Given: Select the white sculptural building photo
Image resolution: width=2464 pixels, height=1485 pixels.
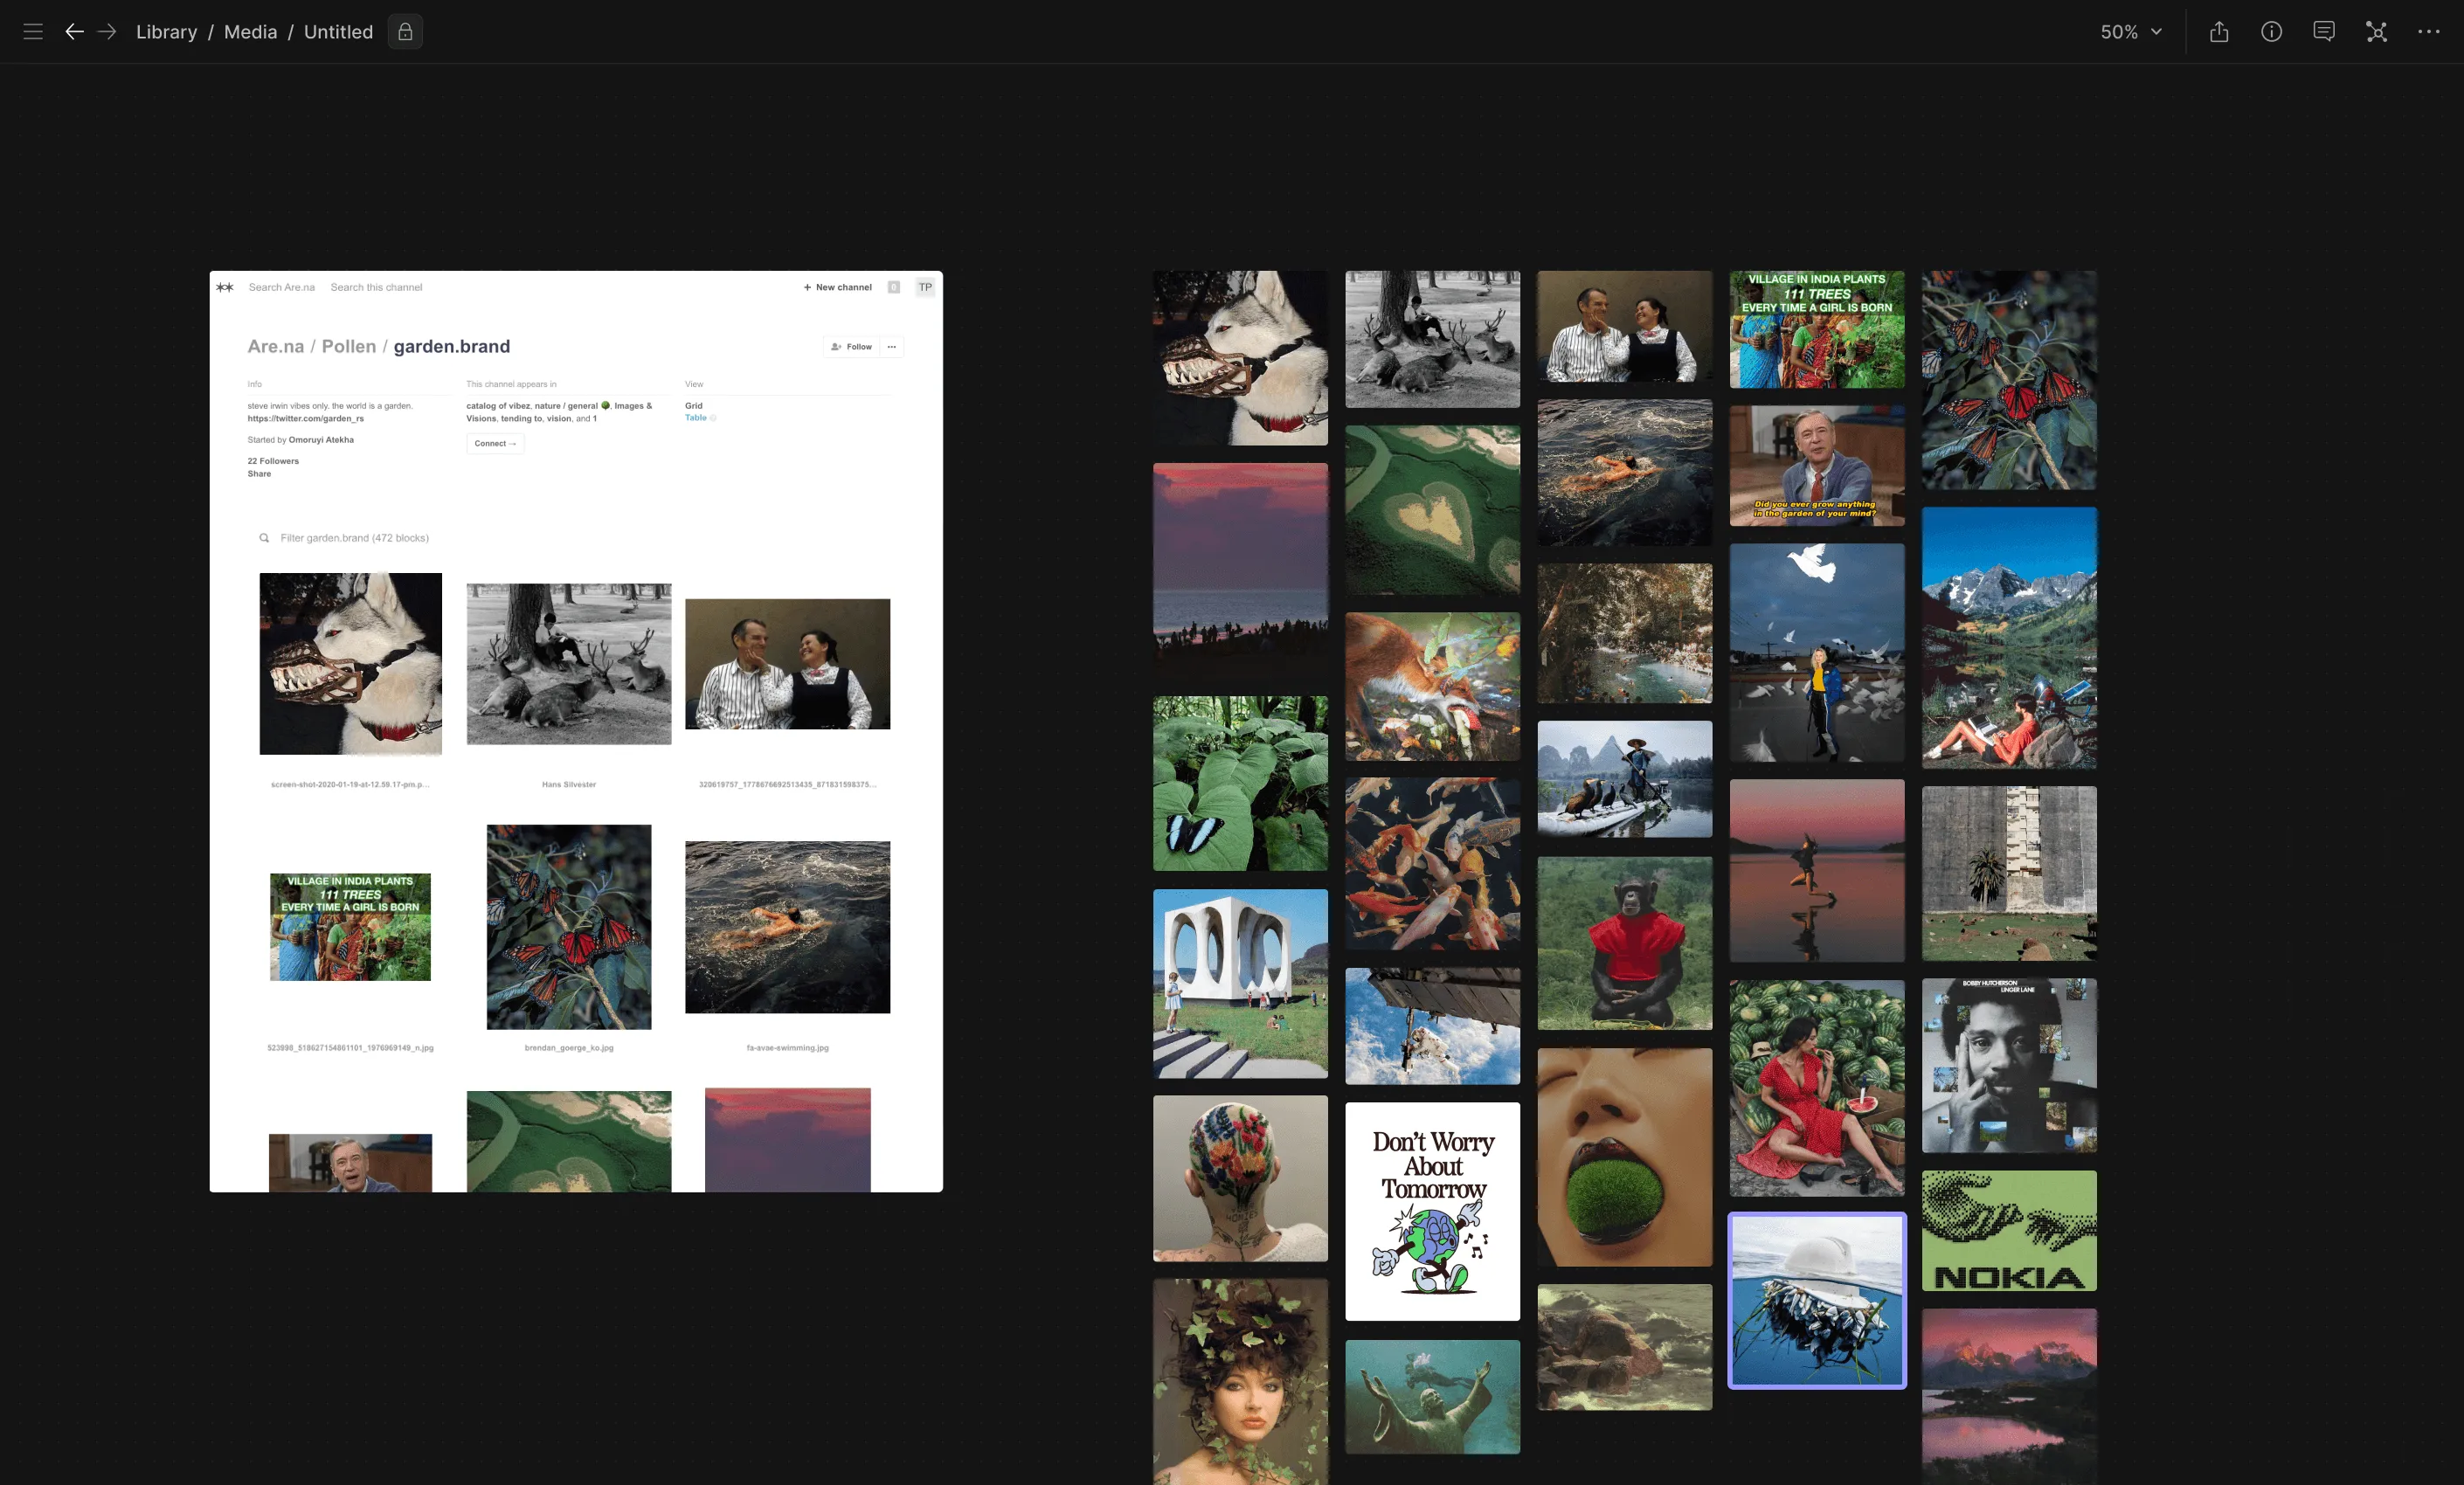Looking at the screenshot, I should coord(1240,983).
